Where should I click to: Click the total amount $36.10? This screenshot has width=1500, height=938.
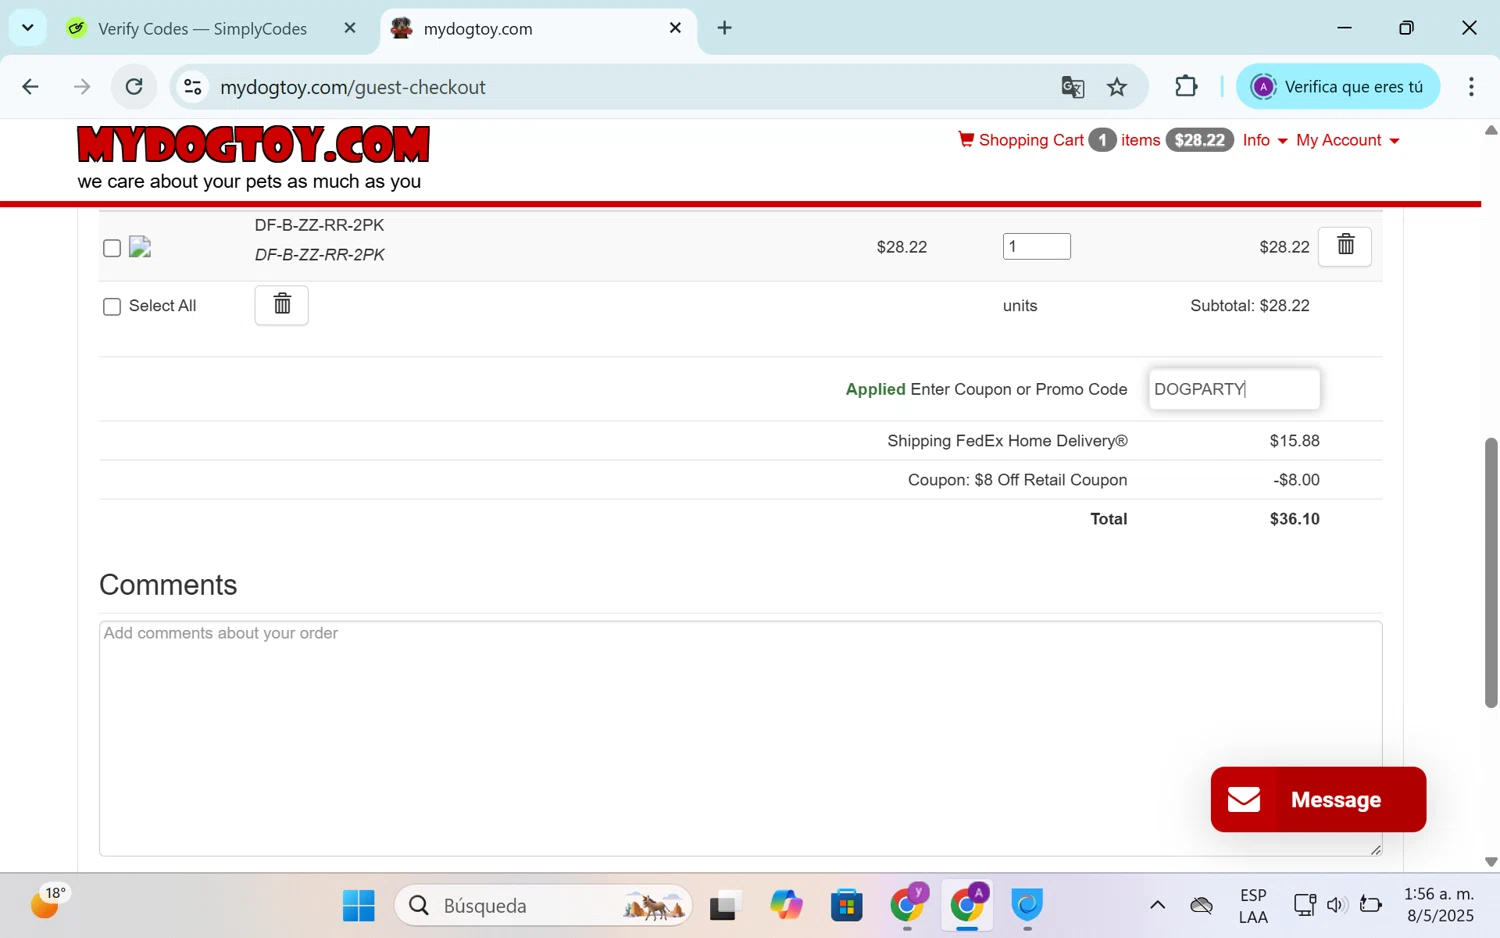pos(1294,519)
